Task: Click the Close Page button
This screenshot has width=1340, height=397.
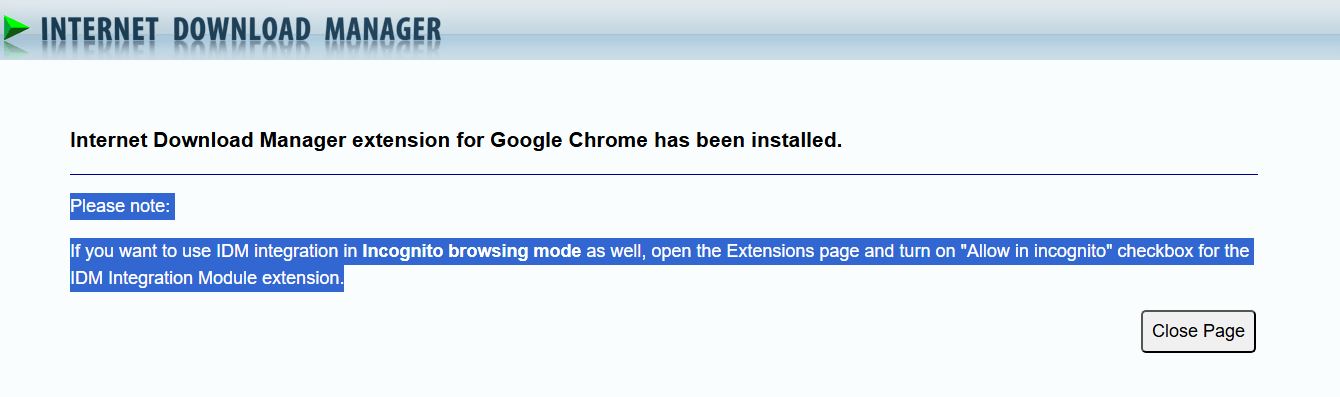Action: [1198, 331]
